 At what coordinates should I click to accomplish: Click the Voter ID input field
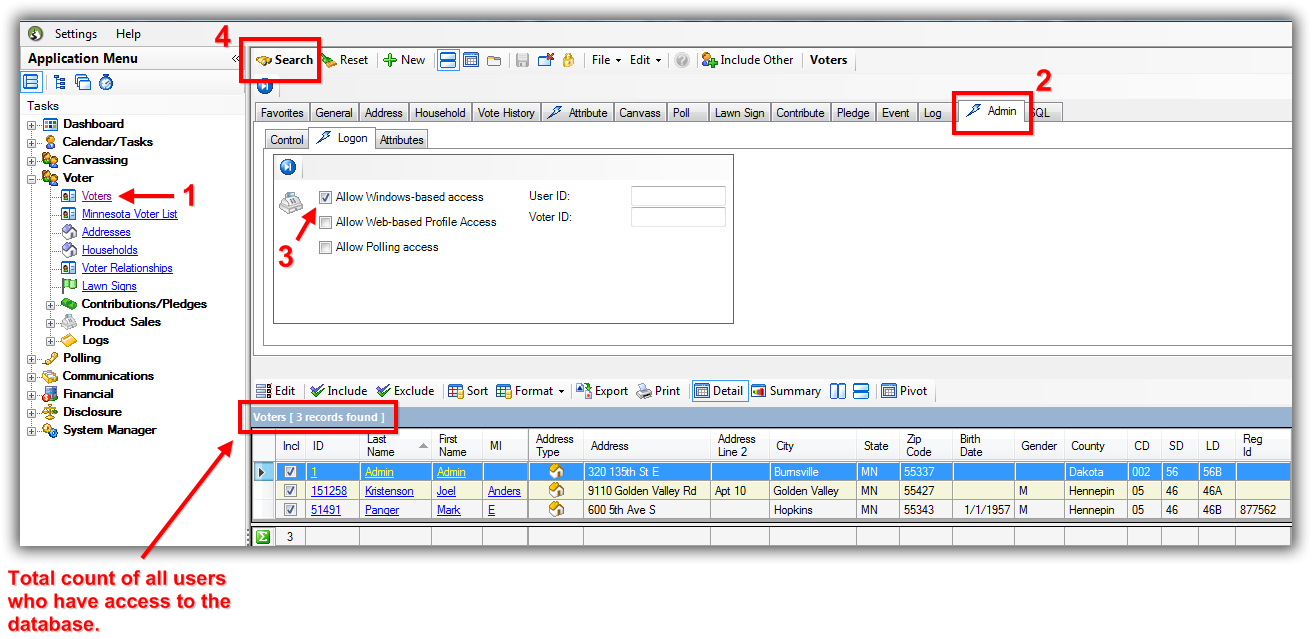point(678,218)
